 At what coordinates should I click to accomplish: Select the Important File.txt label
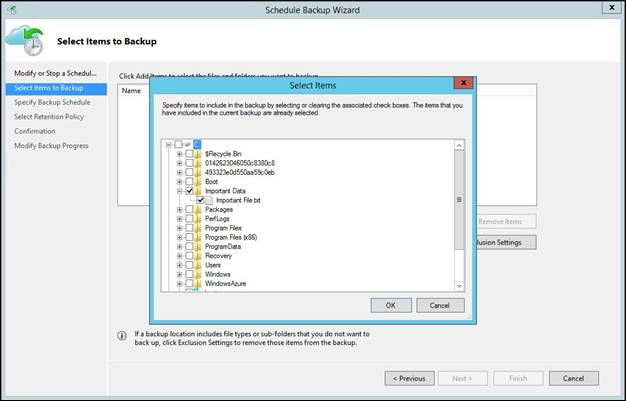point(238,200)
